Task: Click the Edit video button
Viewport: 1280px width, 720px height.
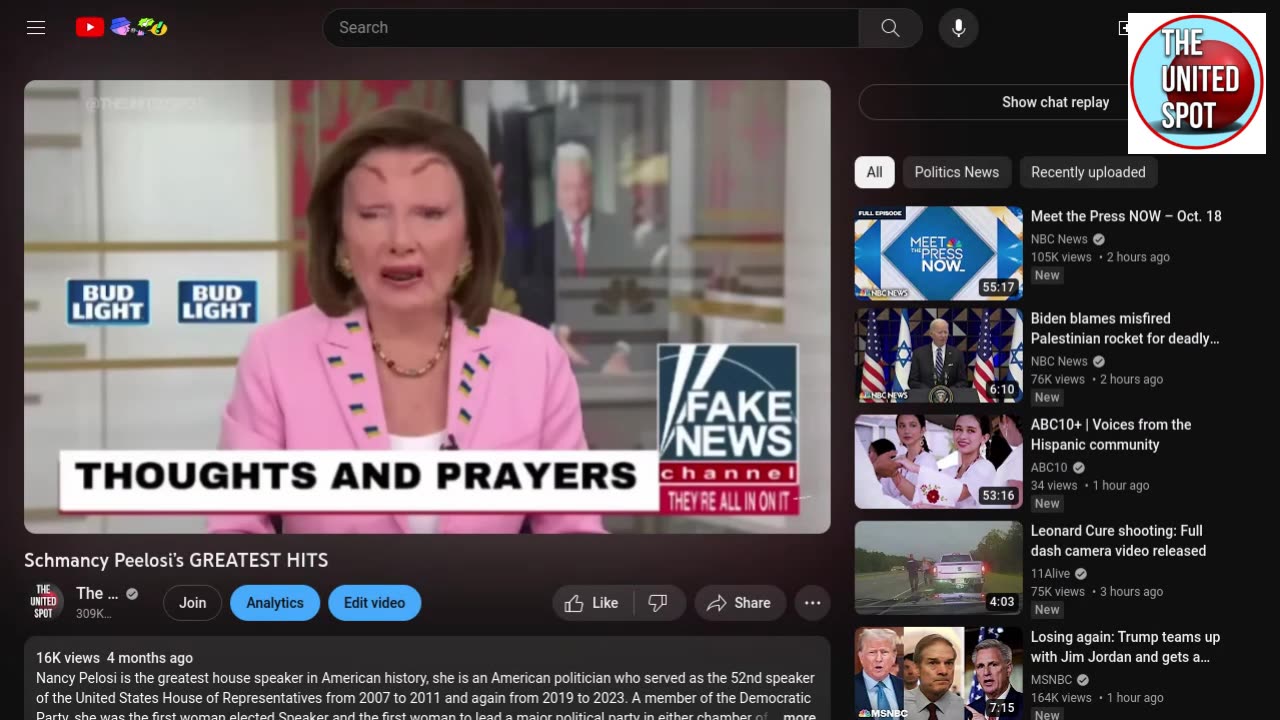Action: point(374,603)
